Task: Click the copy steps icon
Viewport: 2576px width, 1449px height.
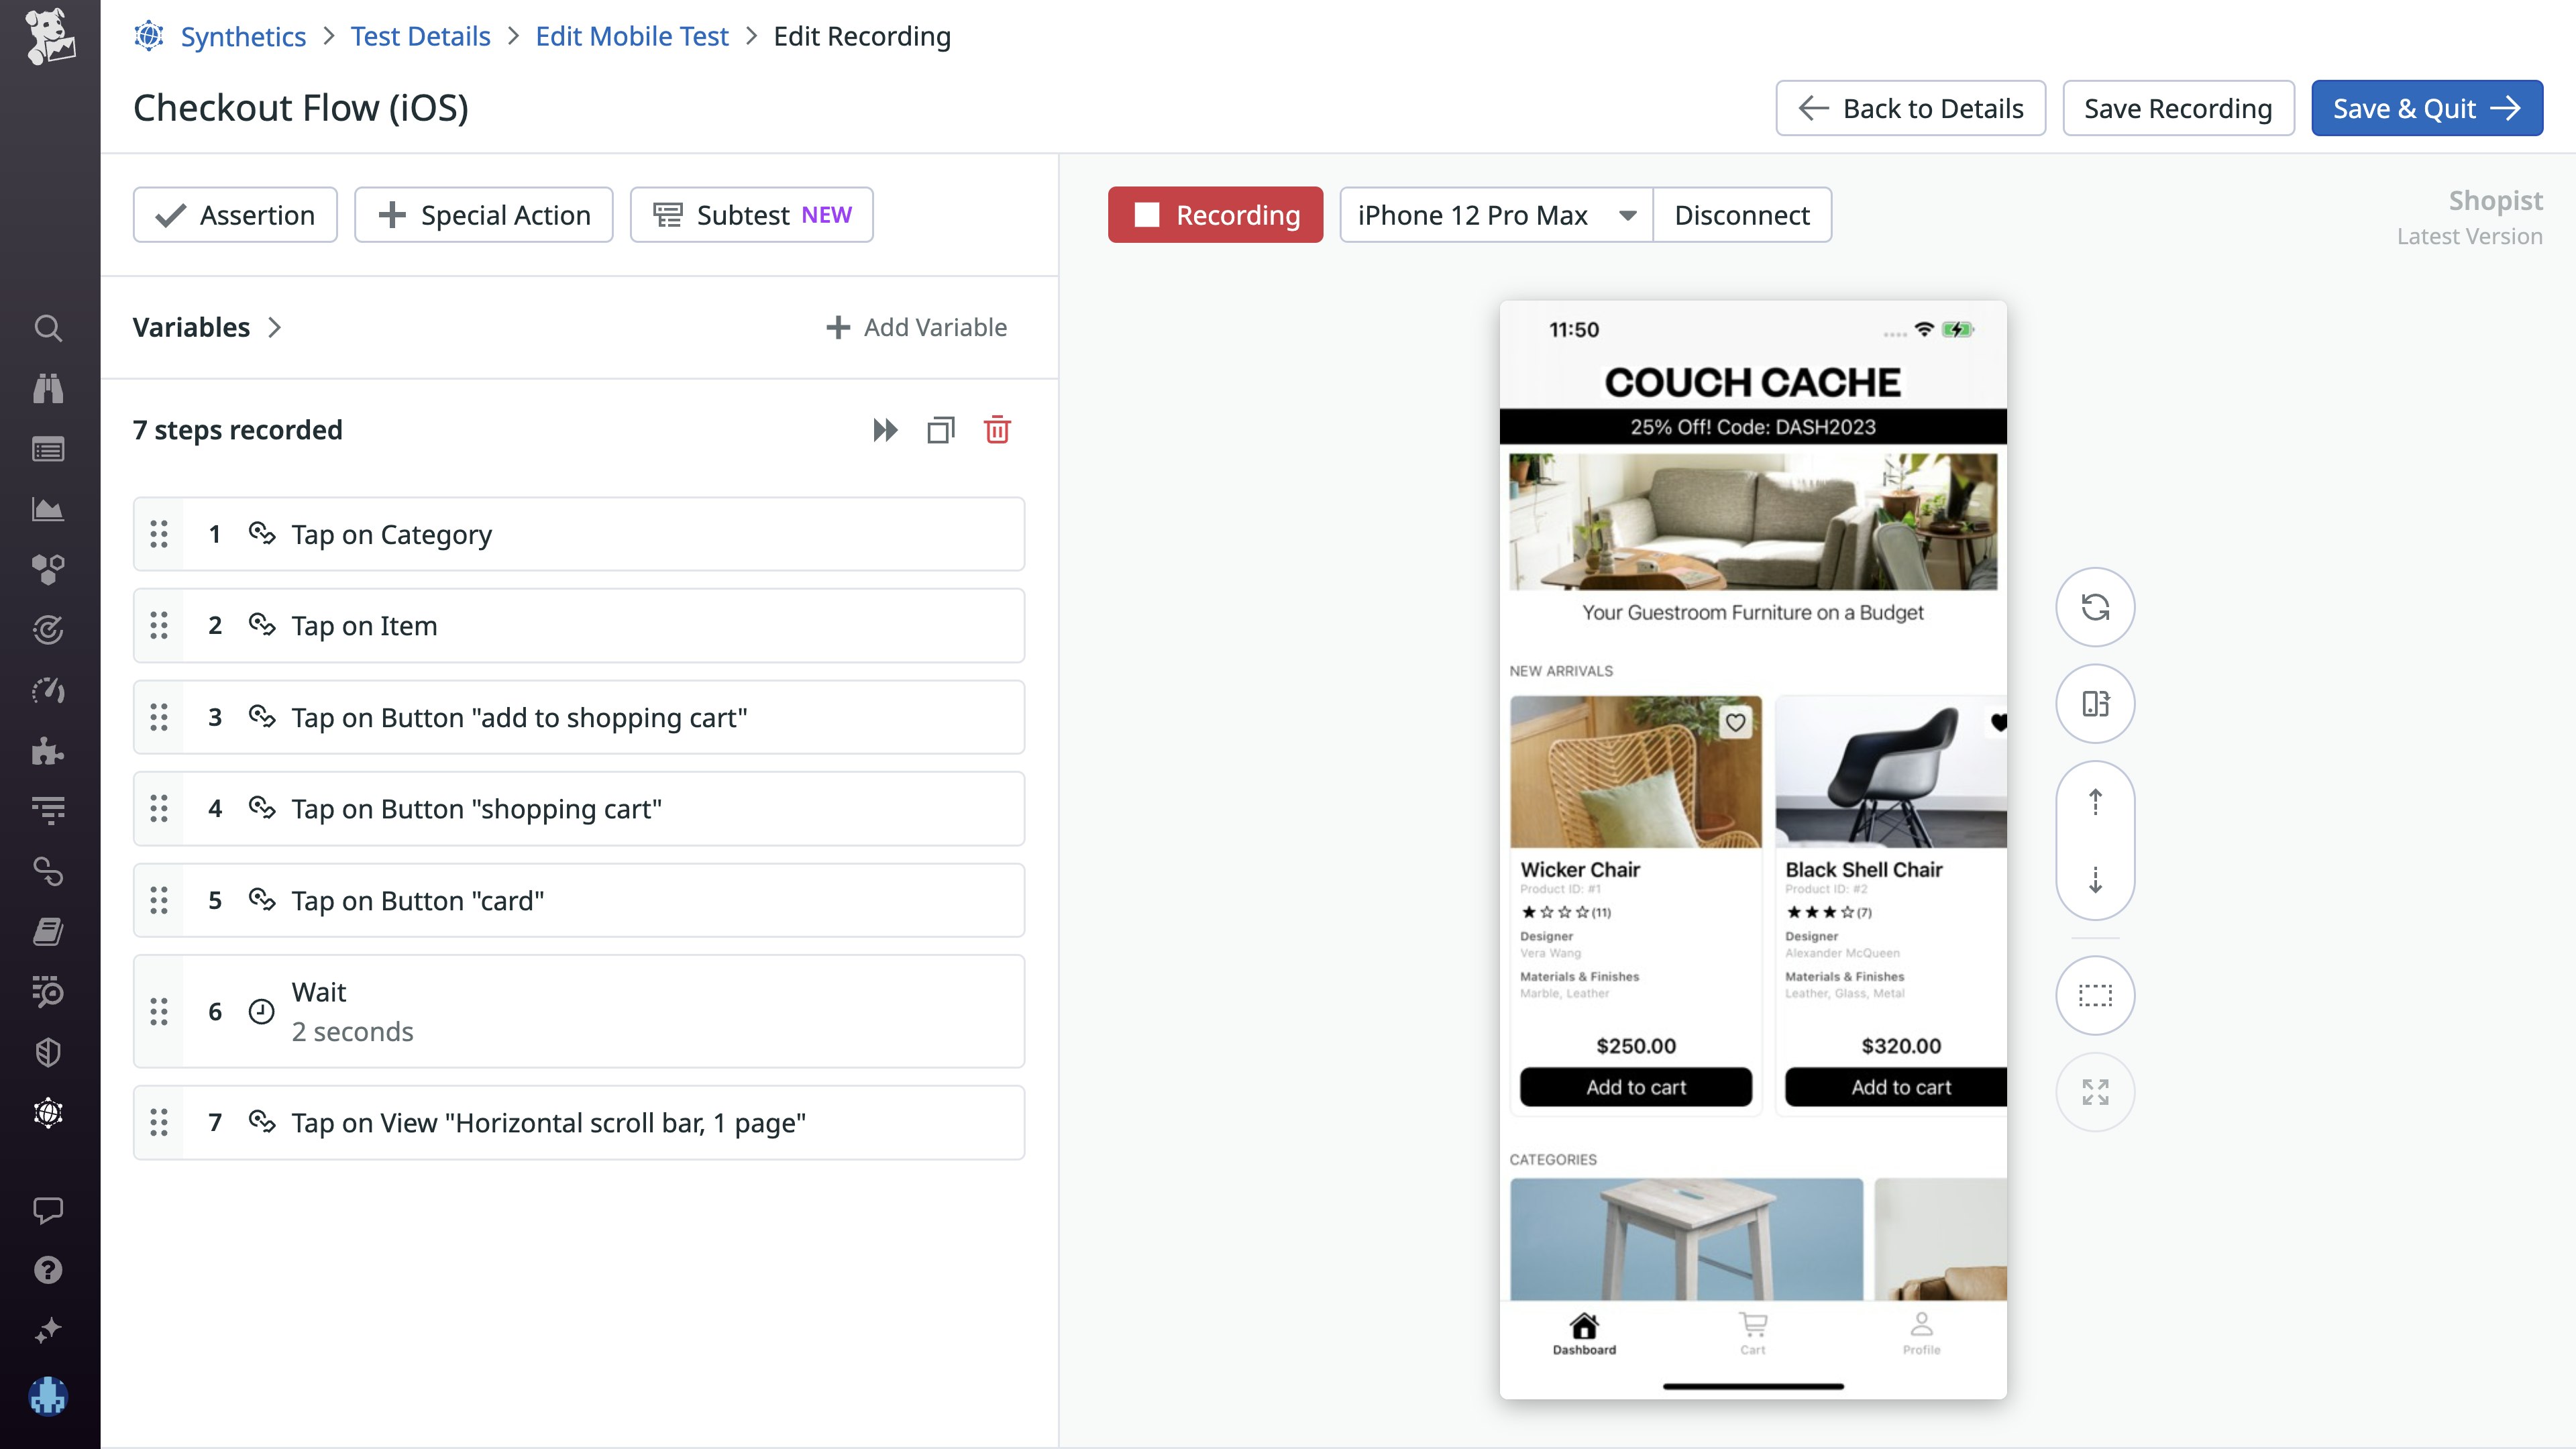Action: [x=940, y=430]
